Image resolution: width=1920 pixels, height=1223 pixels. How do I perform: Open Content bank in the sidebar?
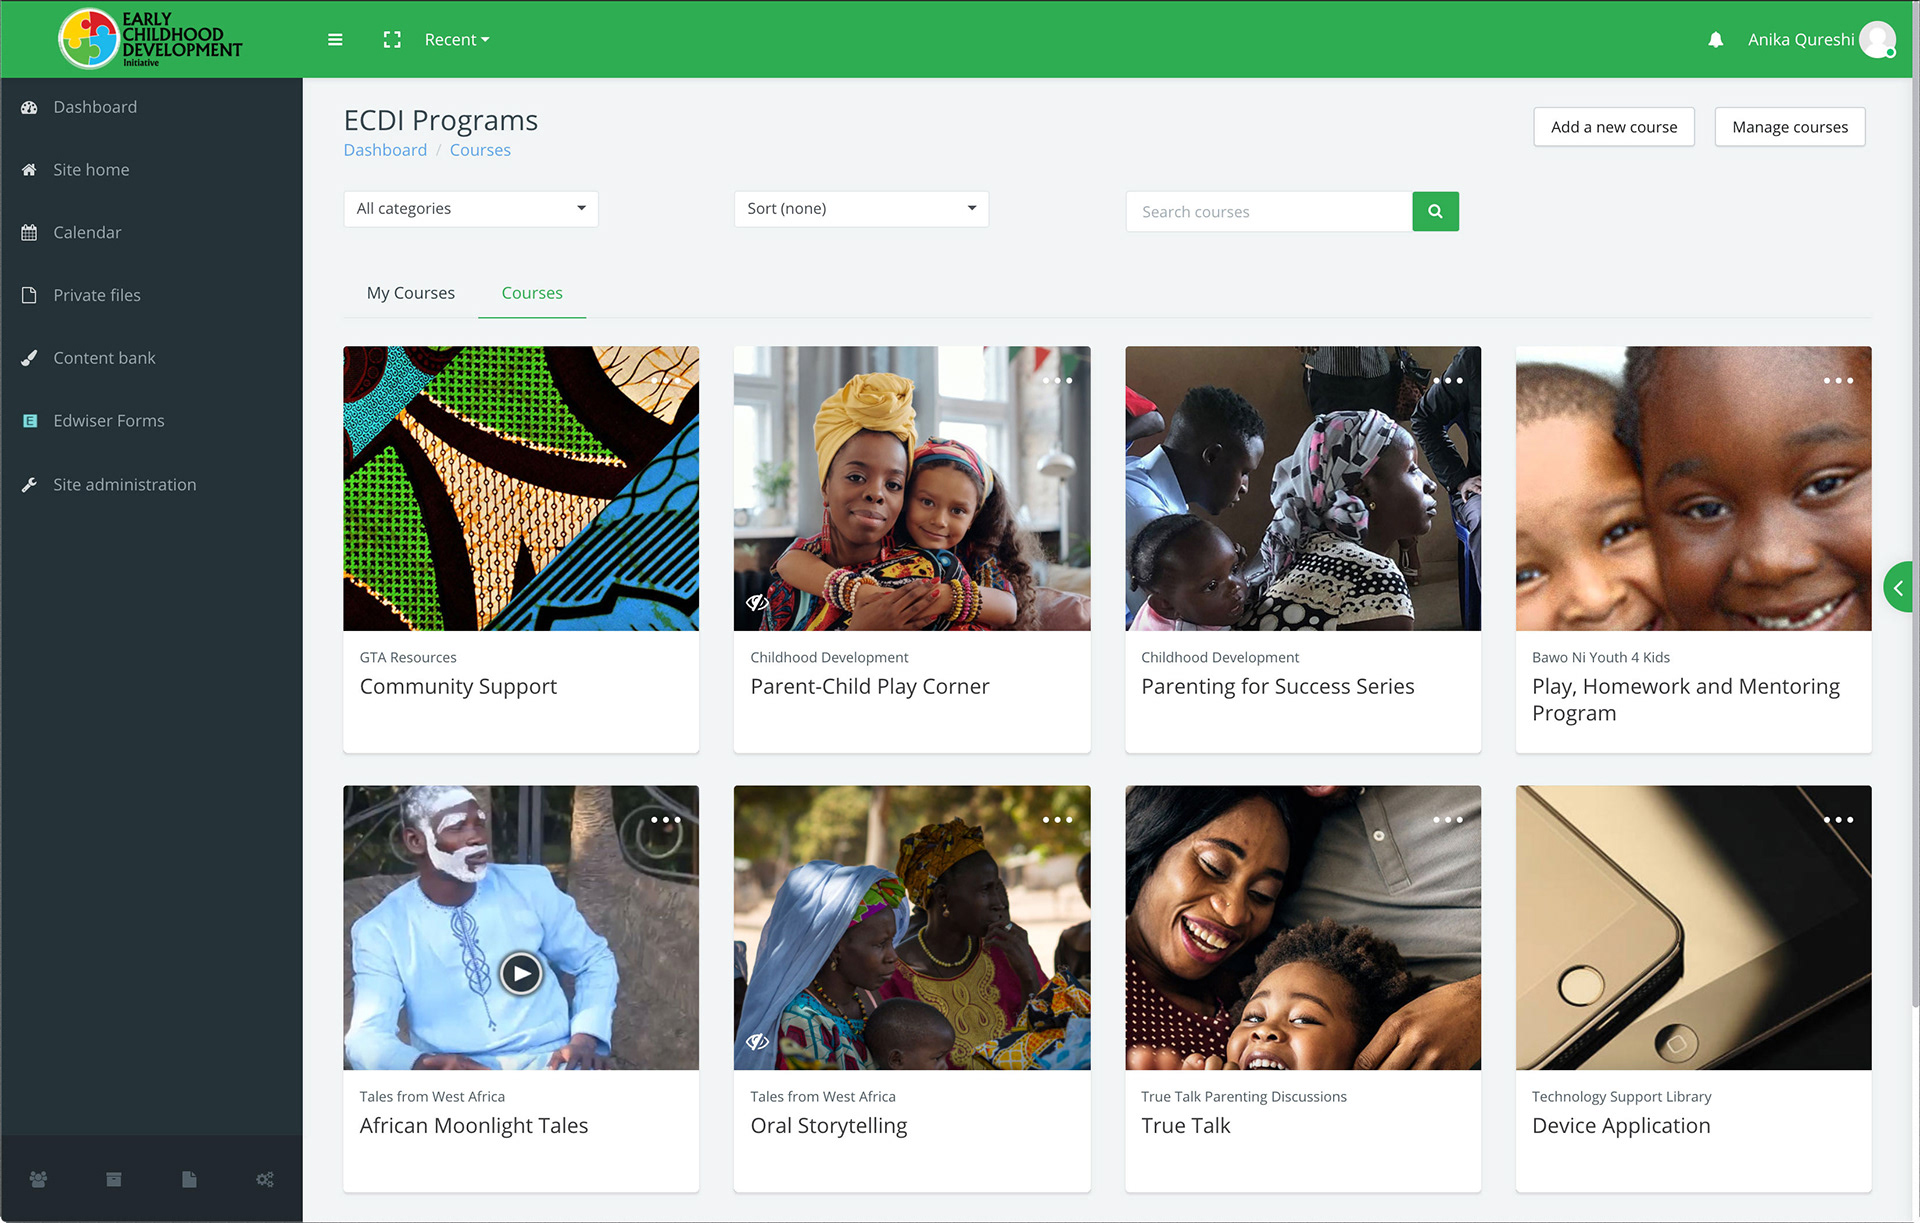click(x=104, y=358)
